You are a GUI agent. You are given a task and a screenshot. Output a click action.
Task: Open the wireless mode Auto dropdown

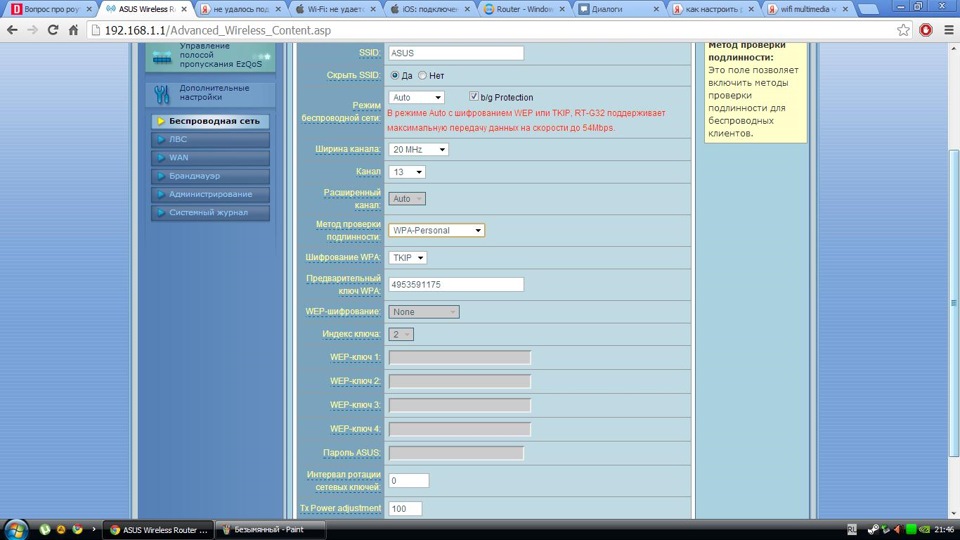[x=416, y=97]
